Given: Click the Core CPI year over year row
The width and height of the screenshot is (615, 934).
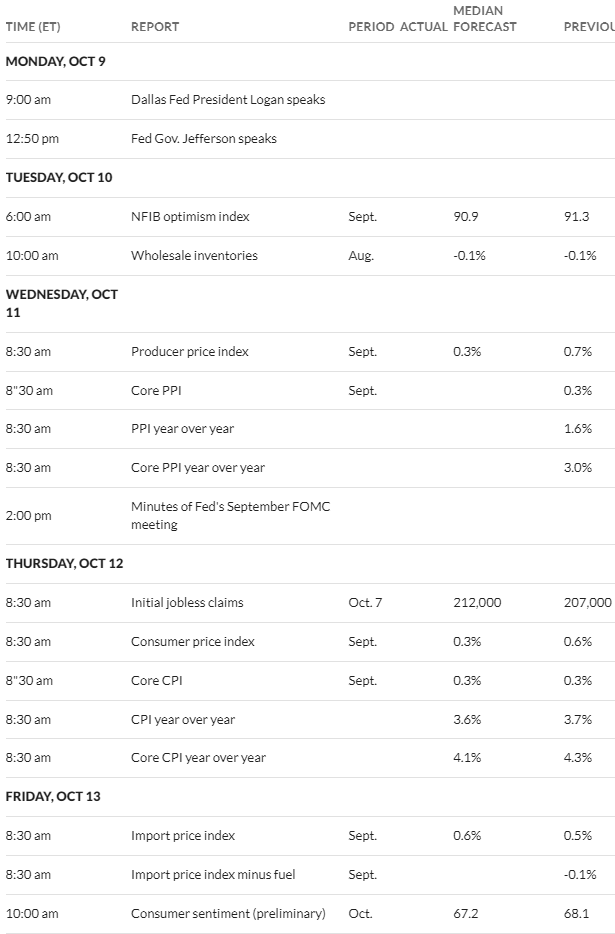Looking at the screenshot, I should 310,758.
